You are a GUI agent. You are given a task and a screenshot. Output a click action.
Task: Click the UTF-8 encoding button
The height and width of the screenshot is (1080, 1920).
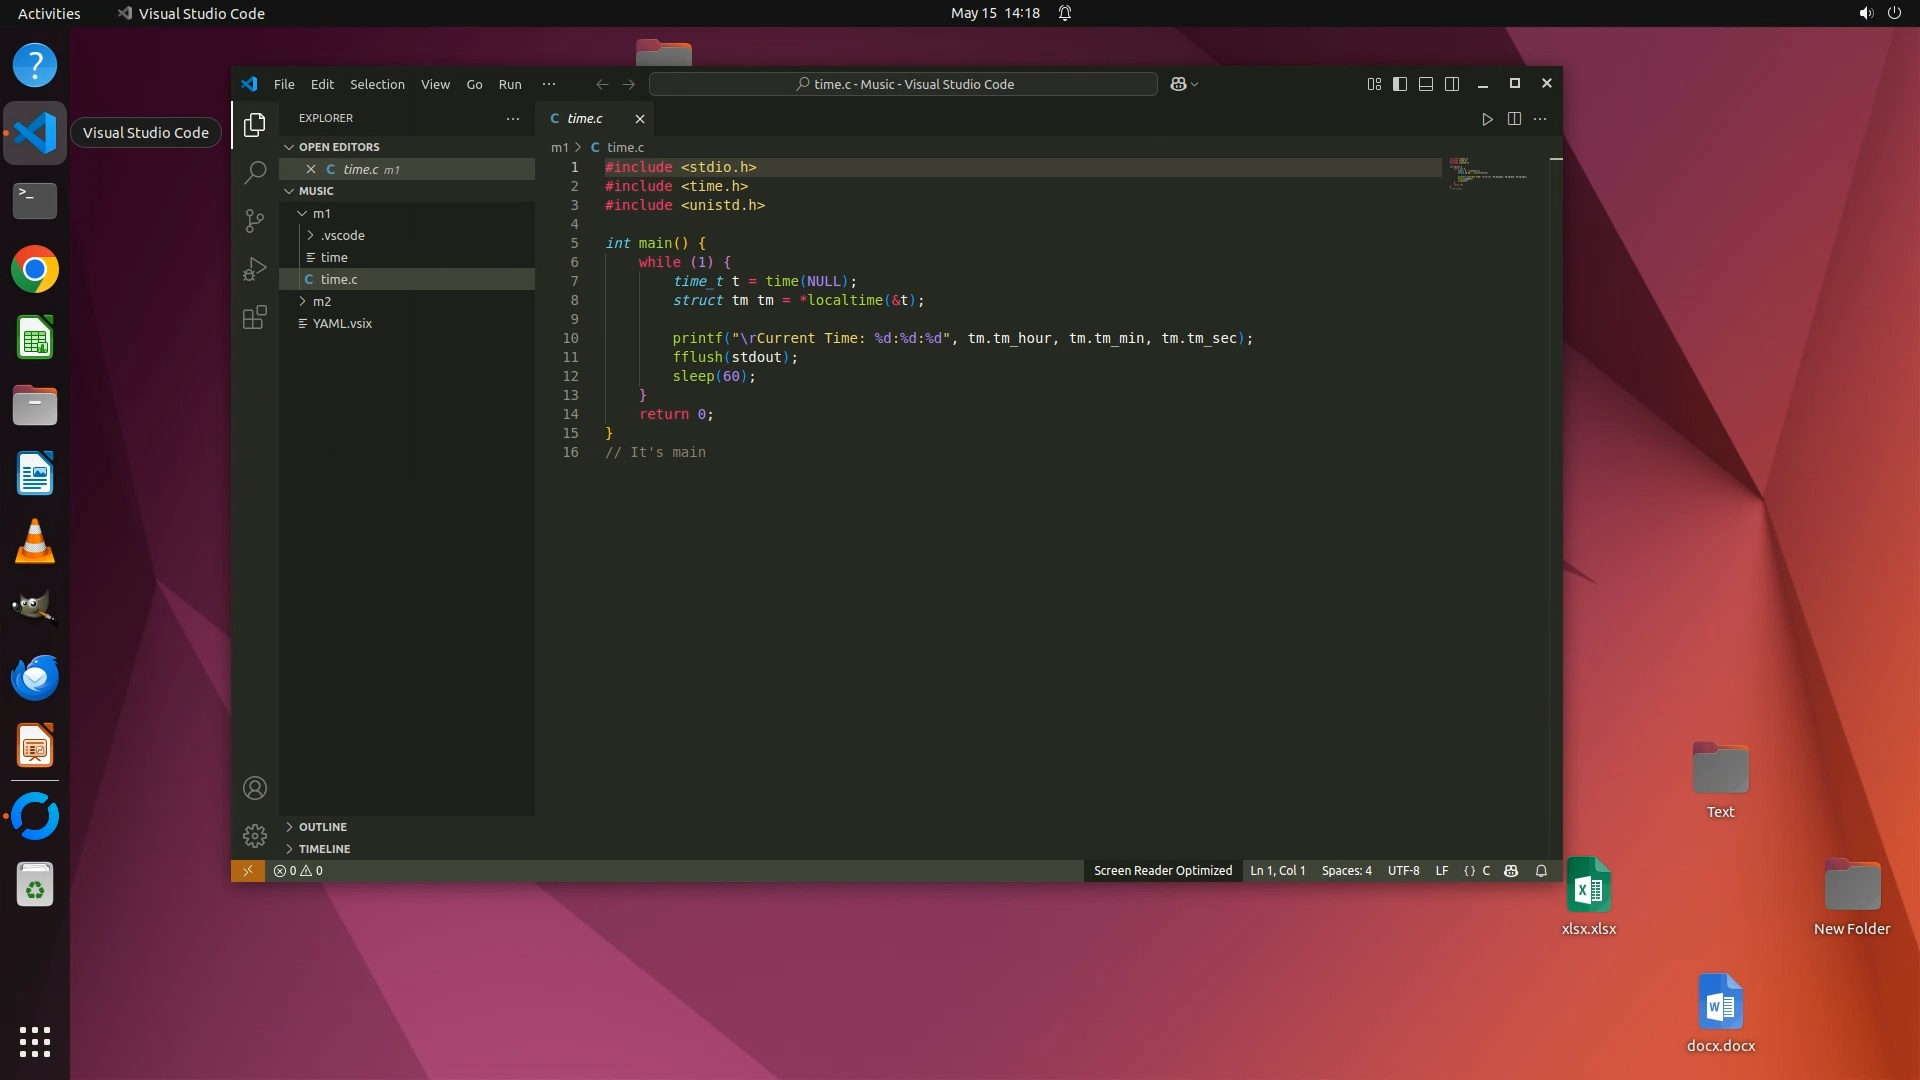tap(1403, 871)
